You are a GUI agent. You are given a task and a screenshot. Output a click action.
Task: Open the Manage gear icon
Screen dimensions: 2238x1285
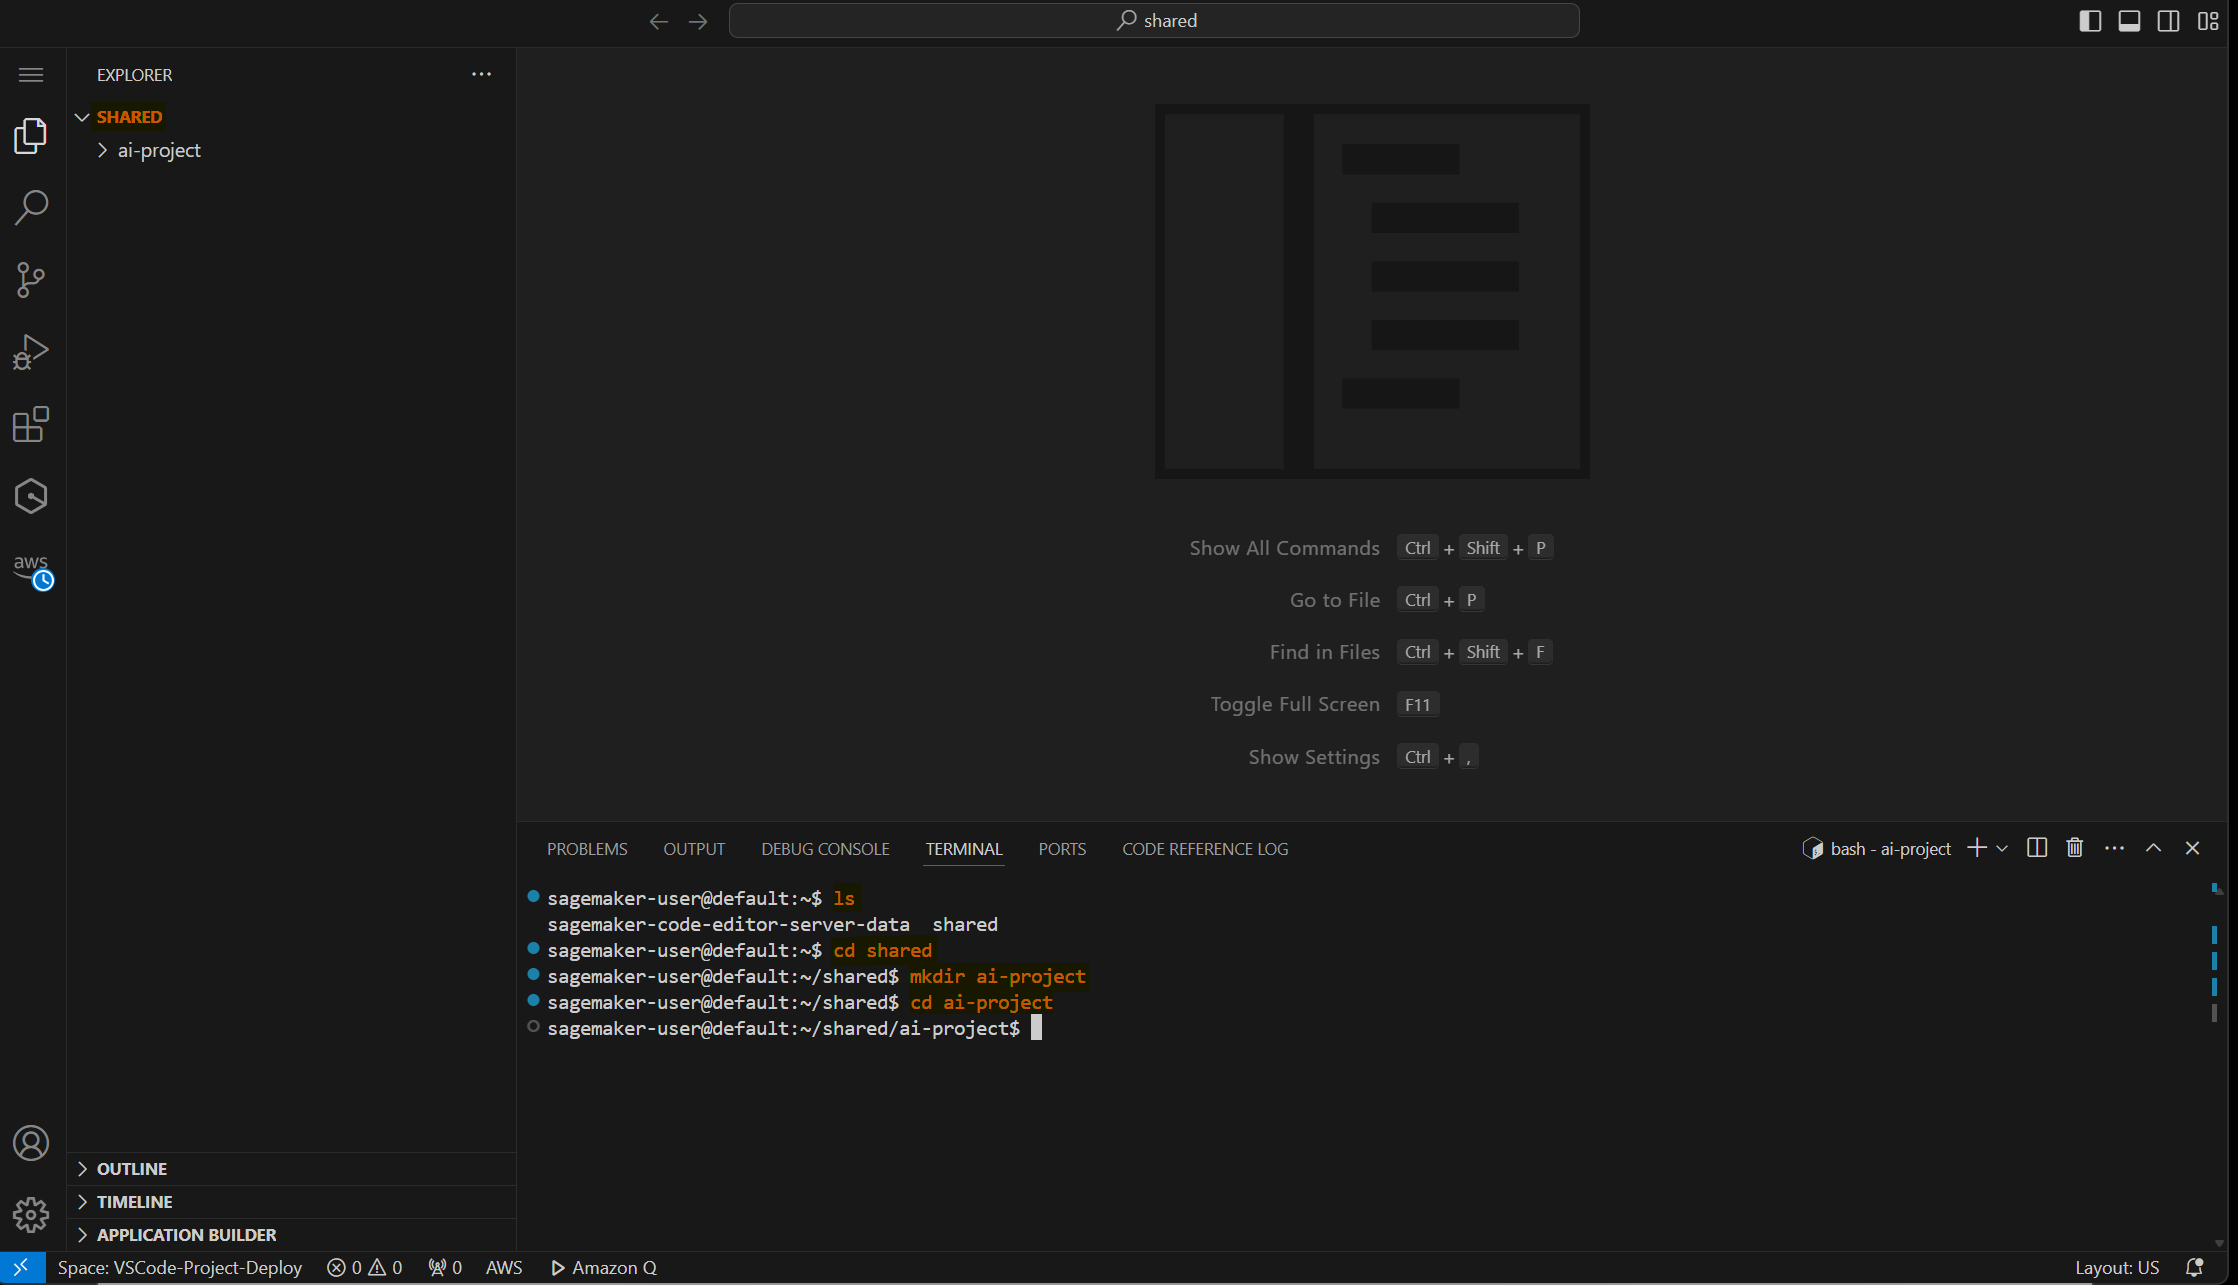pyautogui.click(x=31, y=1215)
